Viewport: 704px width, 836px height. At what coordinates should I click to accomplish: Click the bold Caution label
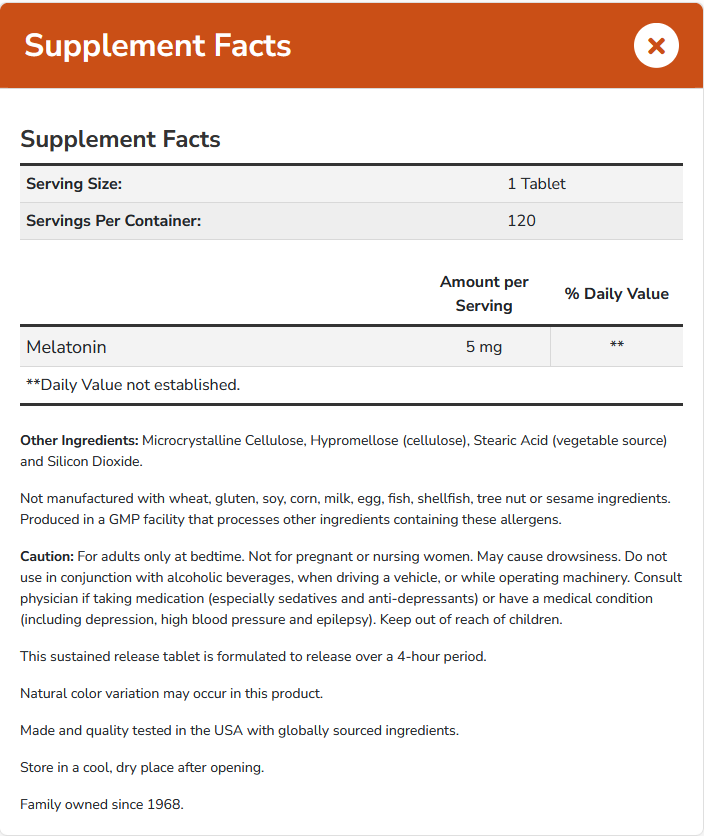pos(47,556)
